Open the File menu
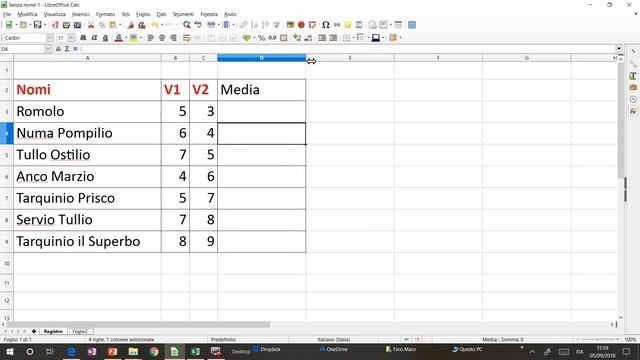Image resolution: width=640 pixels, height=360 pixels. point(7,14)
